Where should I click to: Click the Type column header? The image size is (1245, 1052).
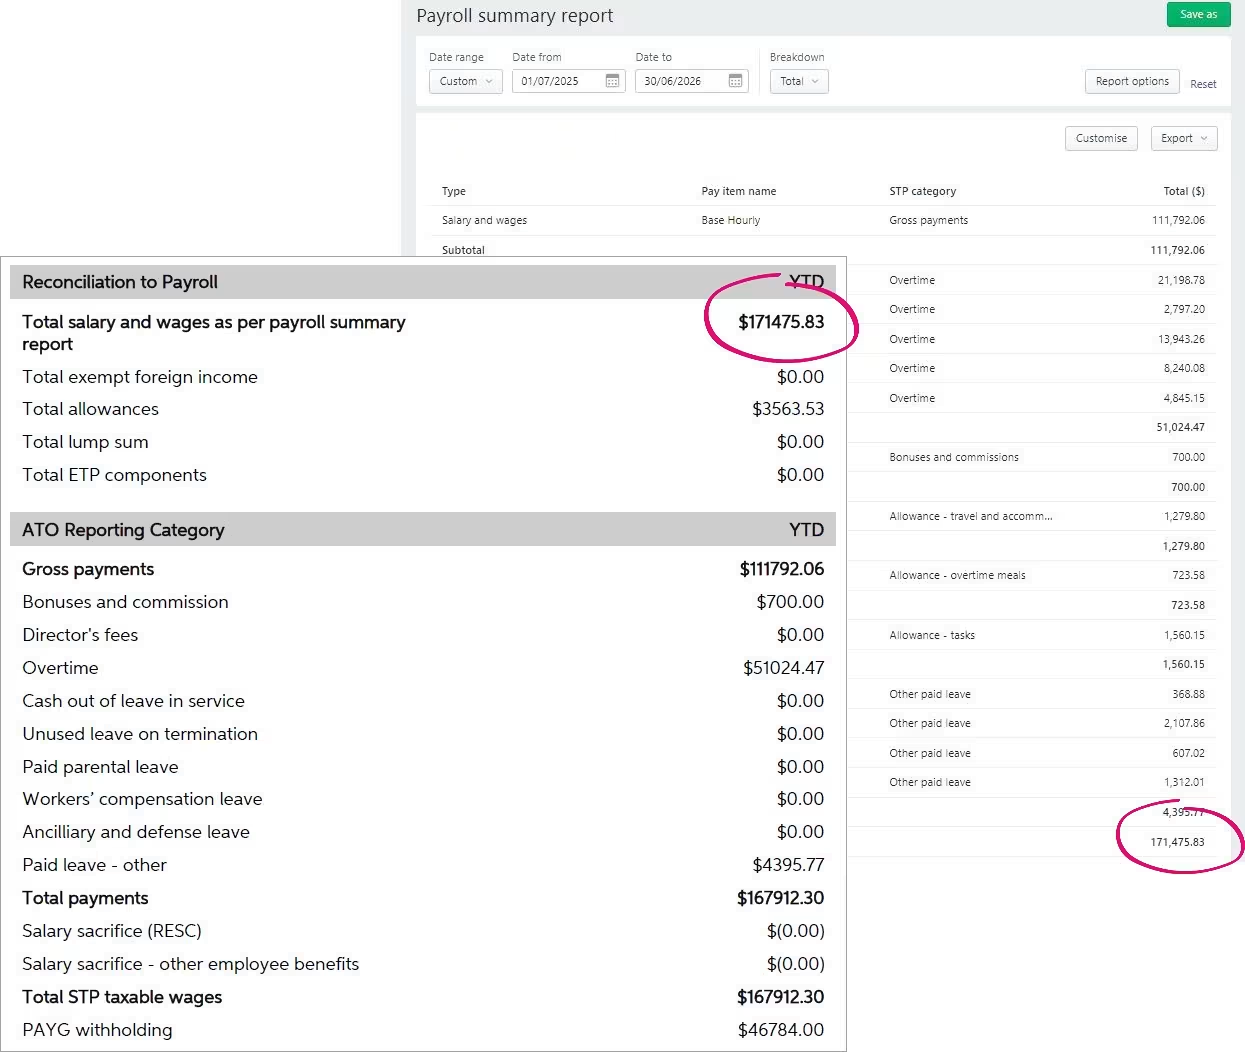click(x=454, y=191)
